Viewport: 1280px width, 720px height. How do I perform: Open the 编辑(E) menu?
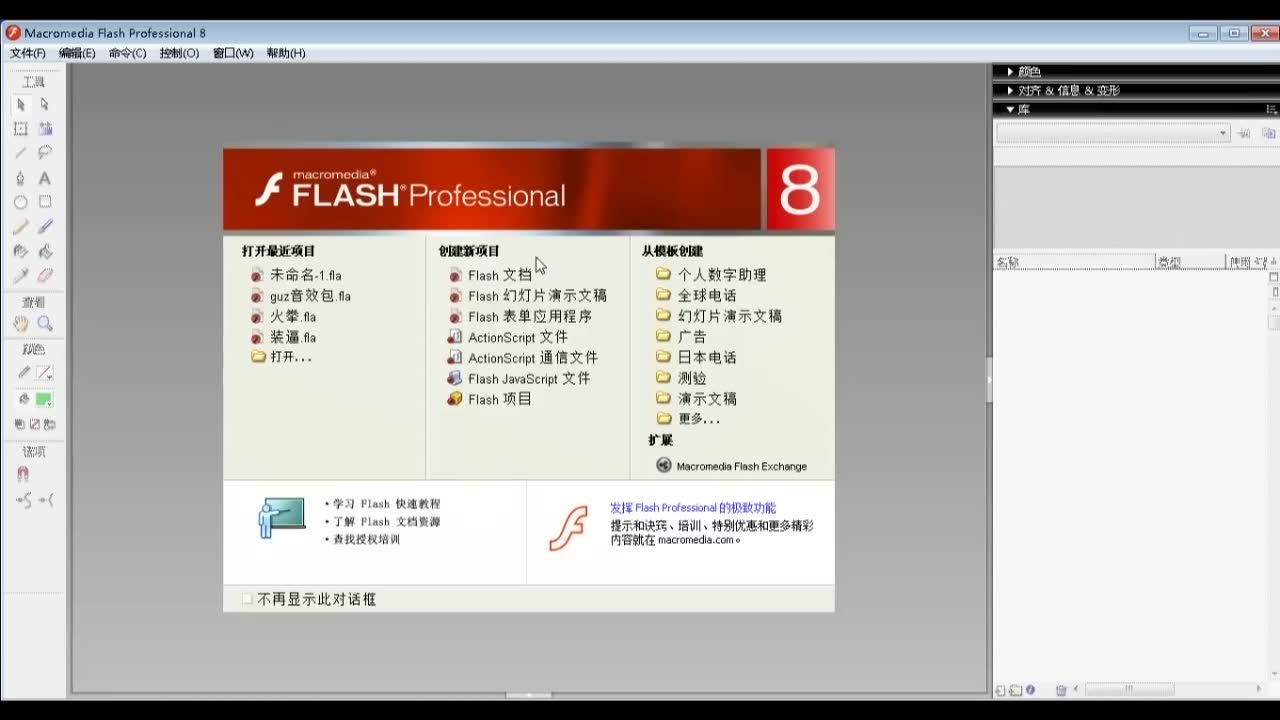(x=77, y=53)
